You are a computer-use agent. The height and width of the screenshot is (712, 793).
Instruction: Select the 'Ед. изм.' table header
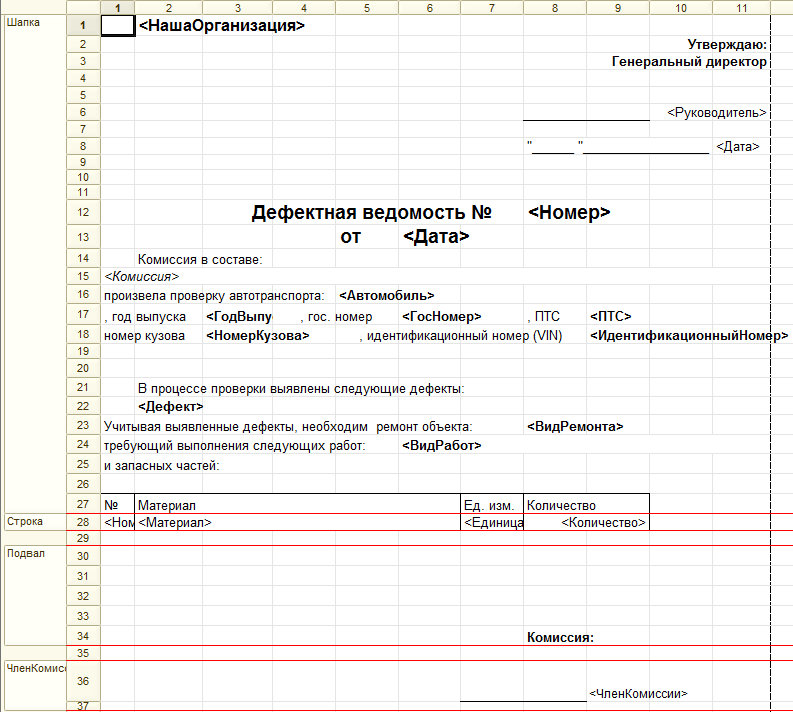click(x=492, y=505)
